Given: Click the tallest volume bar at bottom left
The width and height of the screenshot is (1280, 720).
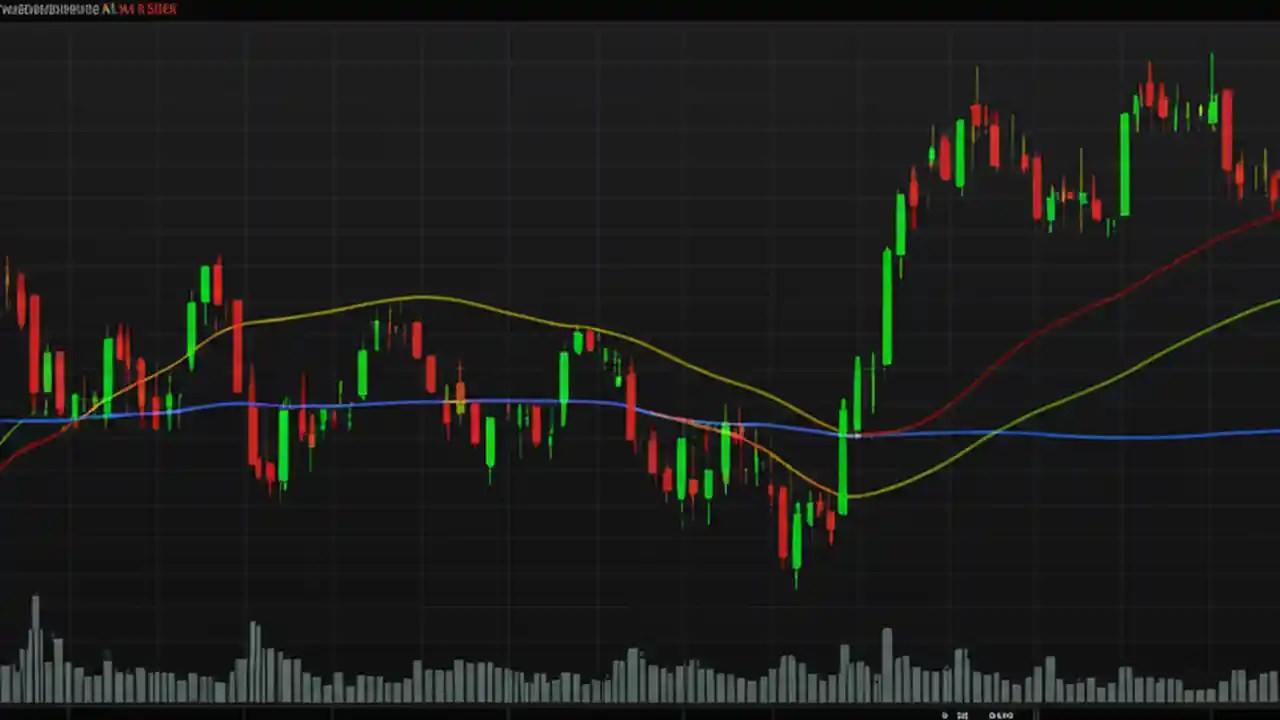Looking at the screenshot, I should click(x=35, y=650).
